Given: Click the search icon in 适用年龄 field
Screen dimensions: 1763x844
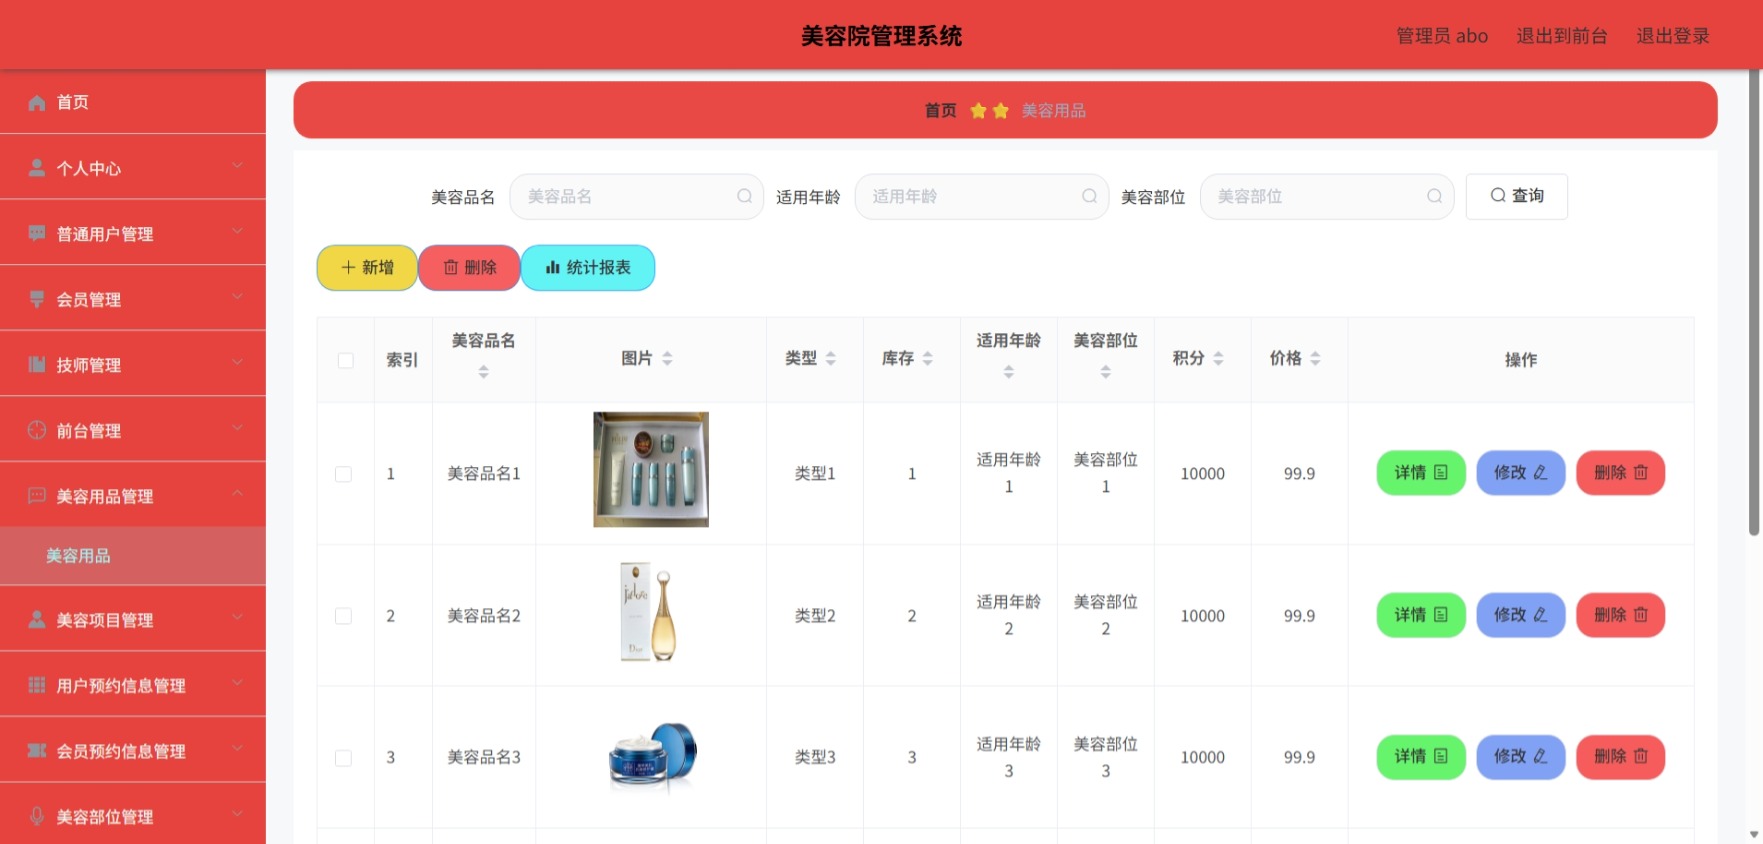Looking at the screenshot, I should [1089, 196].
